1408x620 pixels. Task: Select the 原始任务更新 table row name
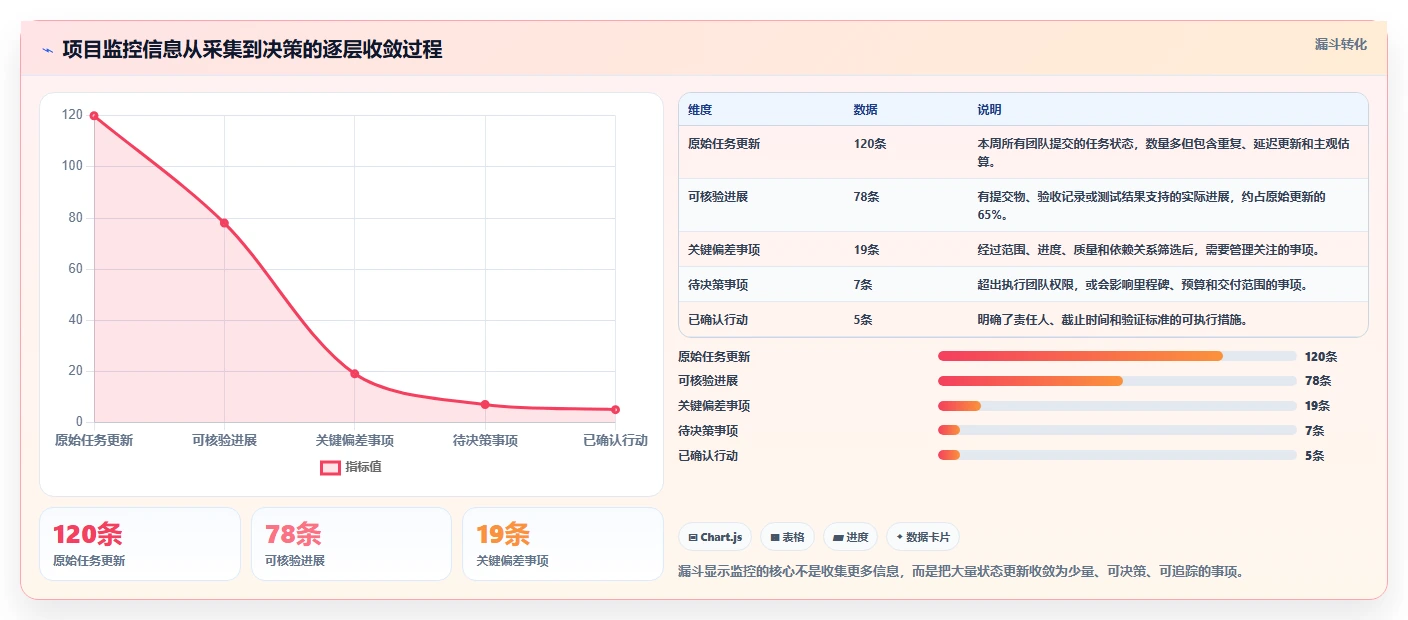point(724,144)
